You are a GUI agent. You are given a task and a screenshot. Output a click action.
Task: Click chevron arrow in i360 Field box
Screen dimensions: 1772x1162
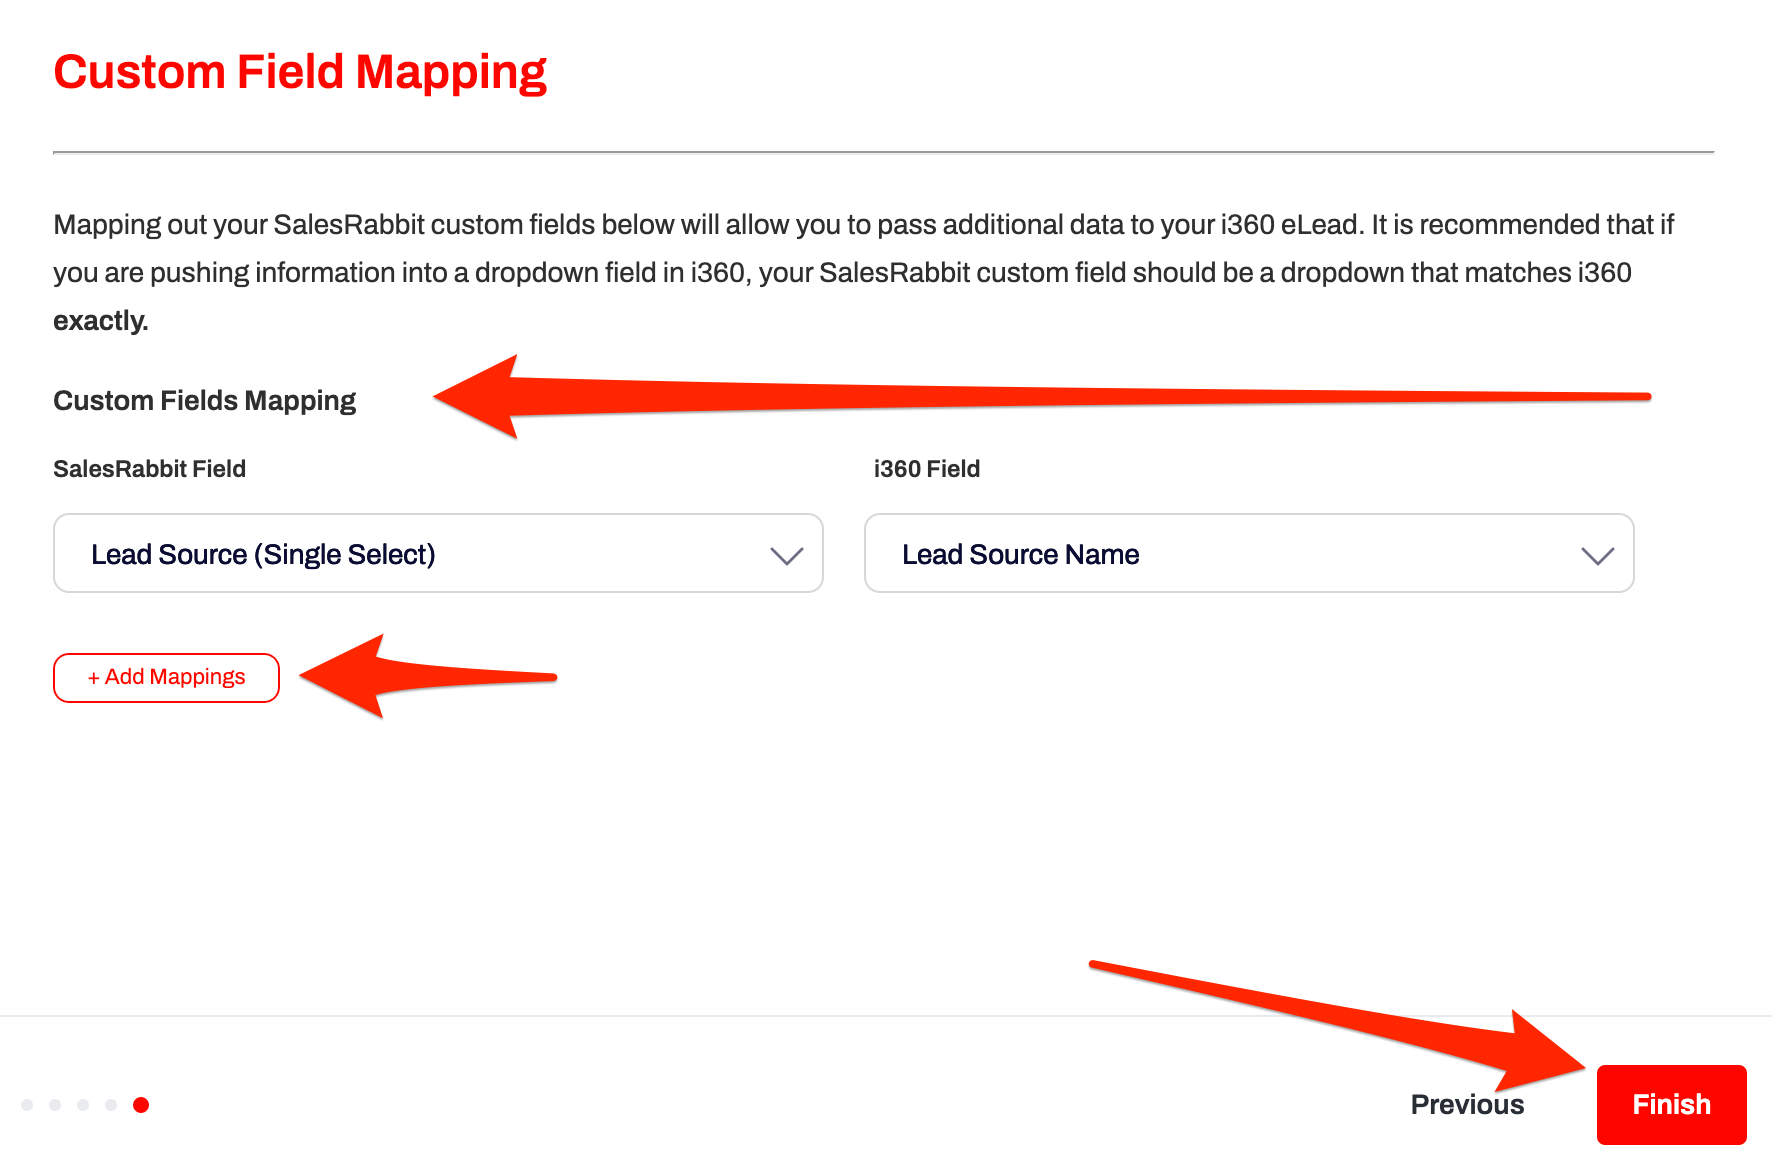coord(1597,556)
